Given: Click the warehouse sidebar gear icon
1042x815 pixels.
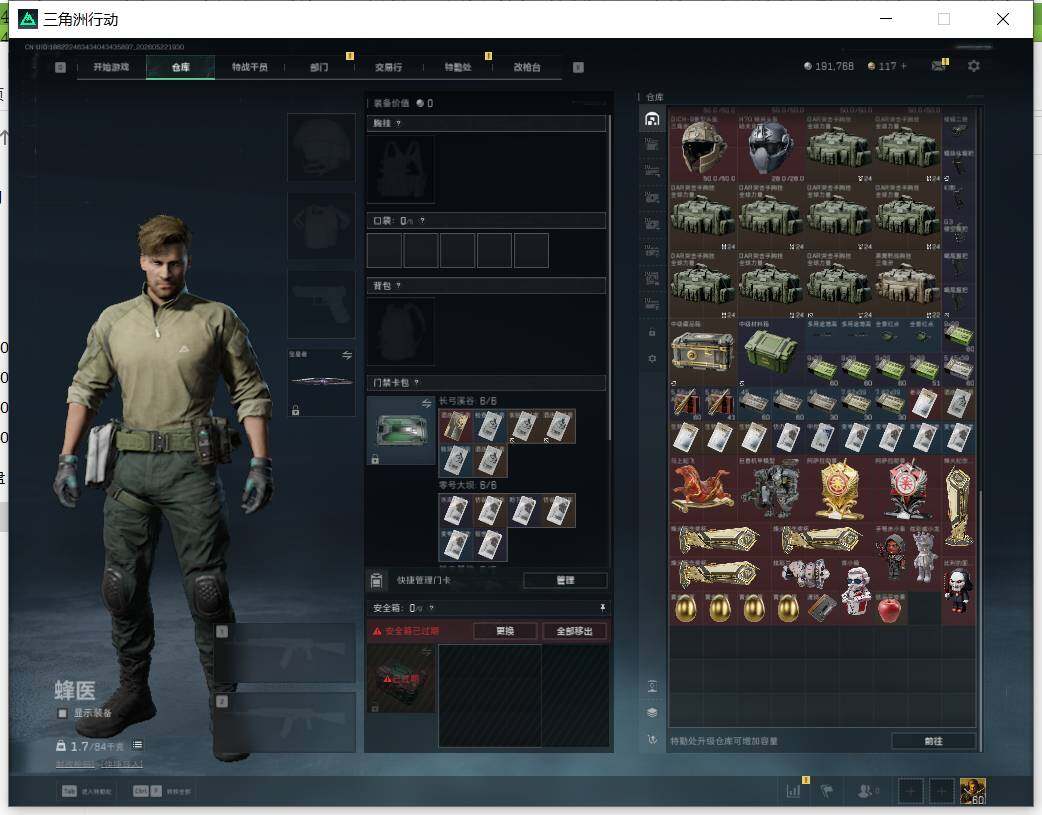Looking at the screenshot, I should tap(652, 358).
